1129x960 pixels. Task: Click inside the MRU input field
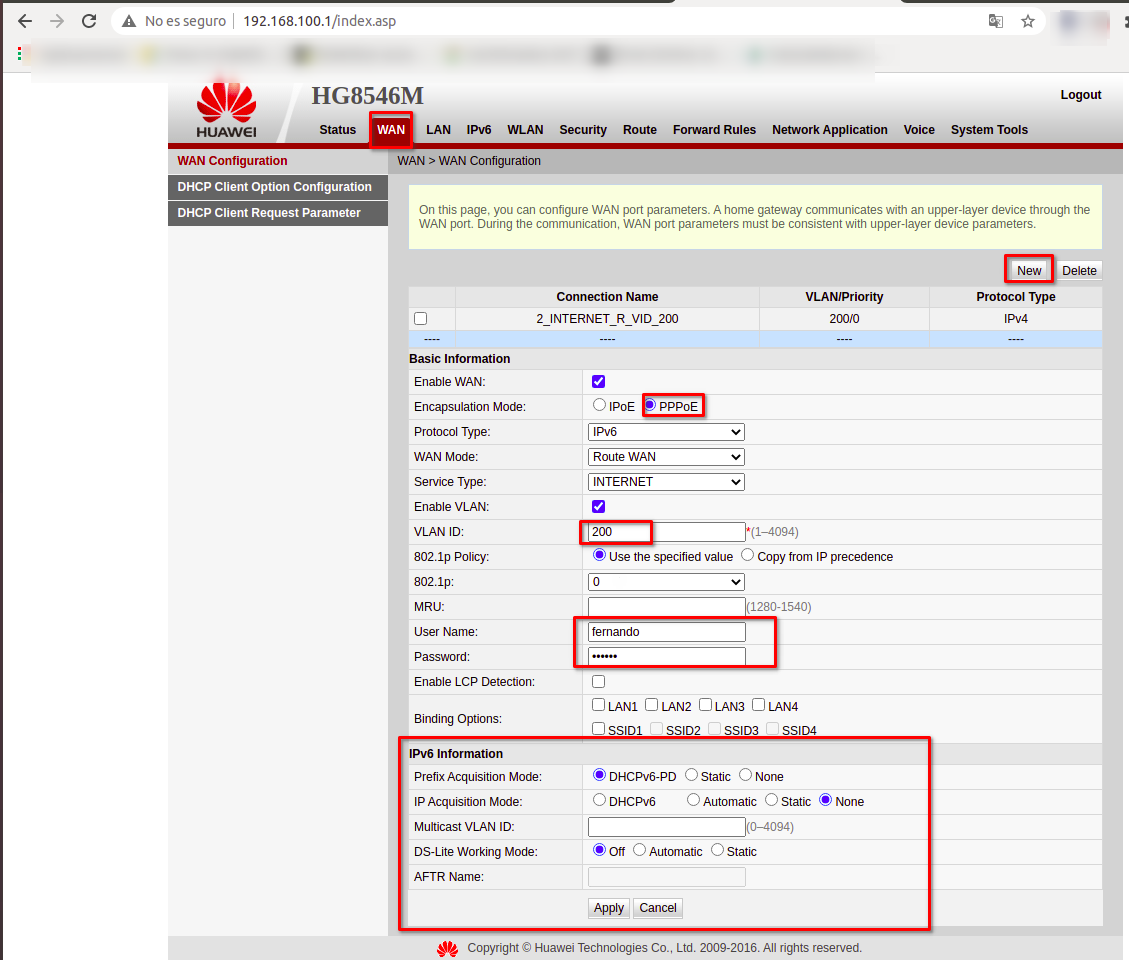point(665,606)
